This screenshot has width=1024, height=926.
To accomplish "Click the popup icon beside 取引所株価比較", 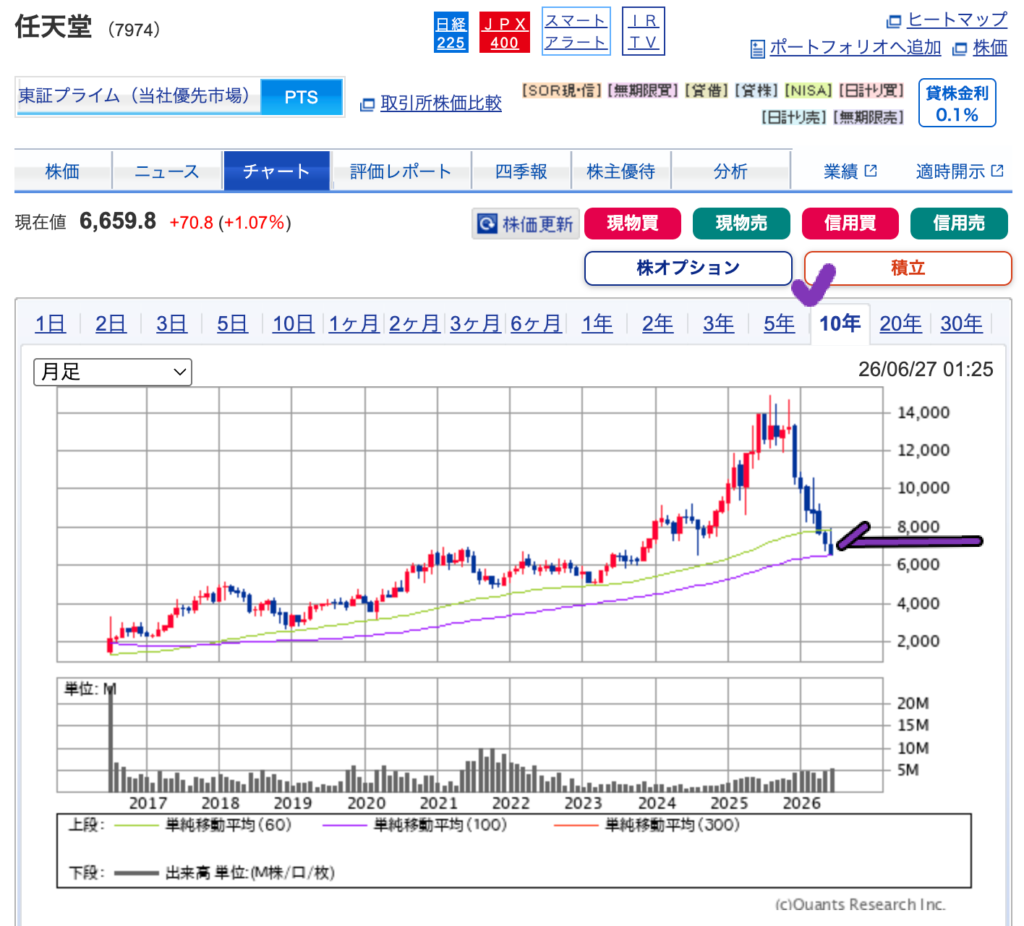I will [368, 104].
